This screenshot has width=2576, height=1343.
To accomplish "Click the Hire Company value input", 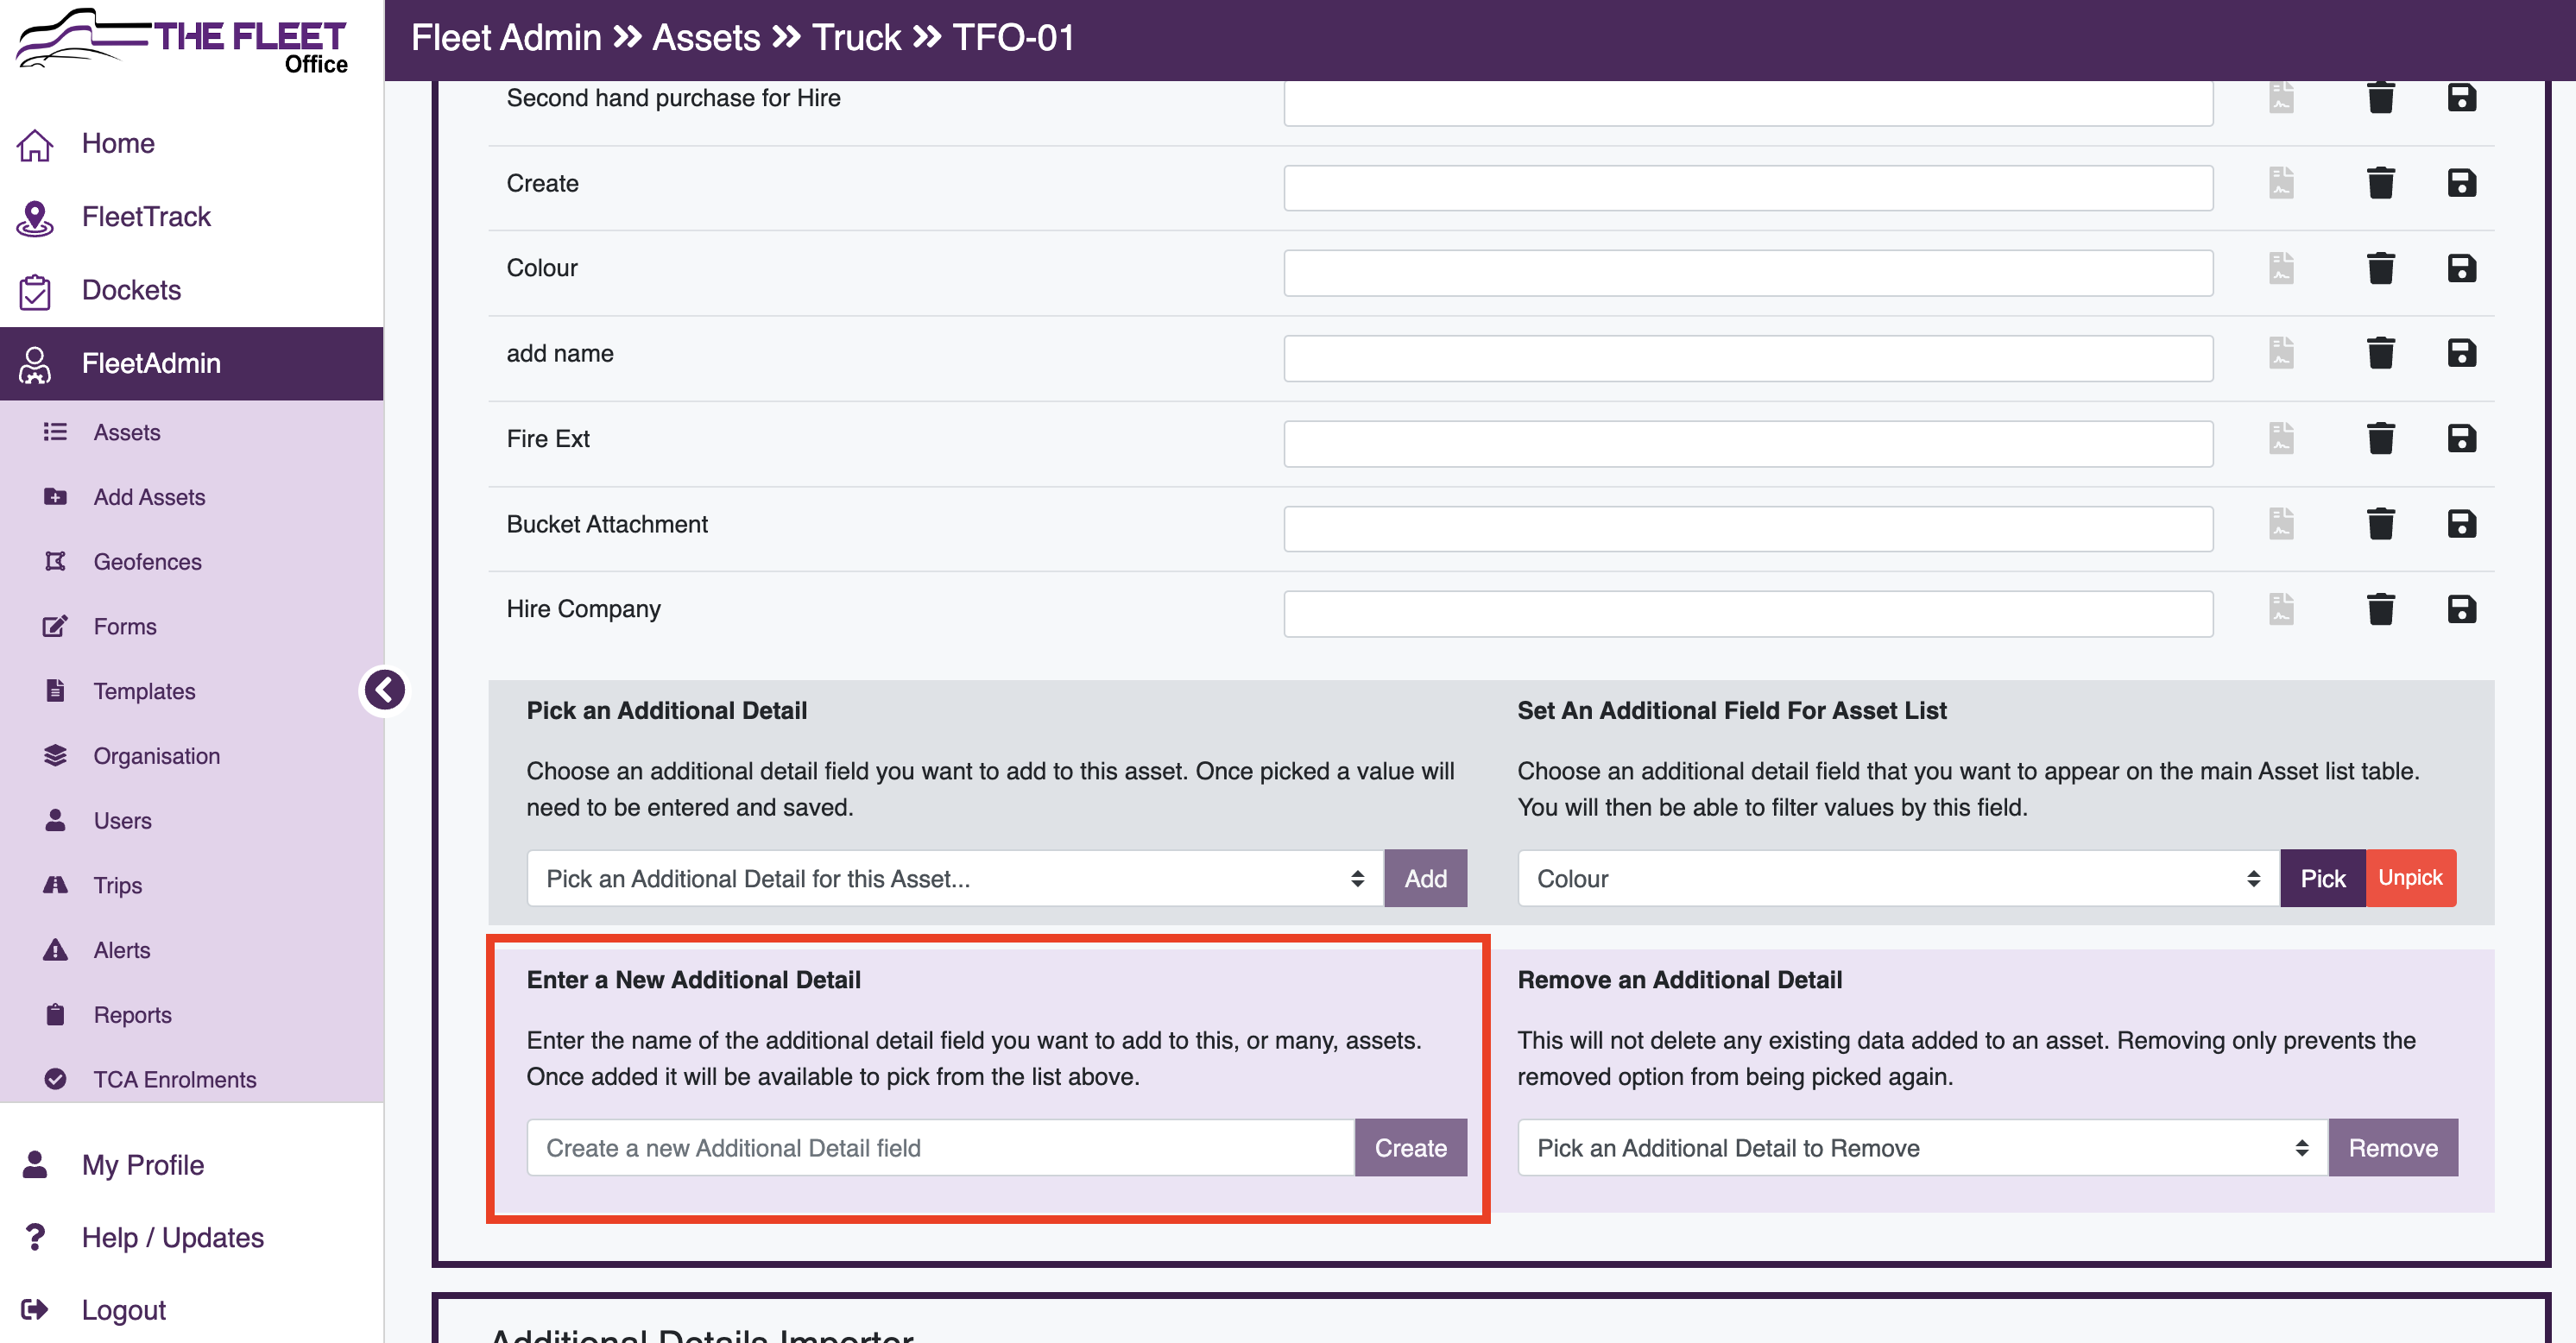I will click(x=1748, y=614).
